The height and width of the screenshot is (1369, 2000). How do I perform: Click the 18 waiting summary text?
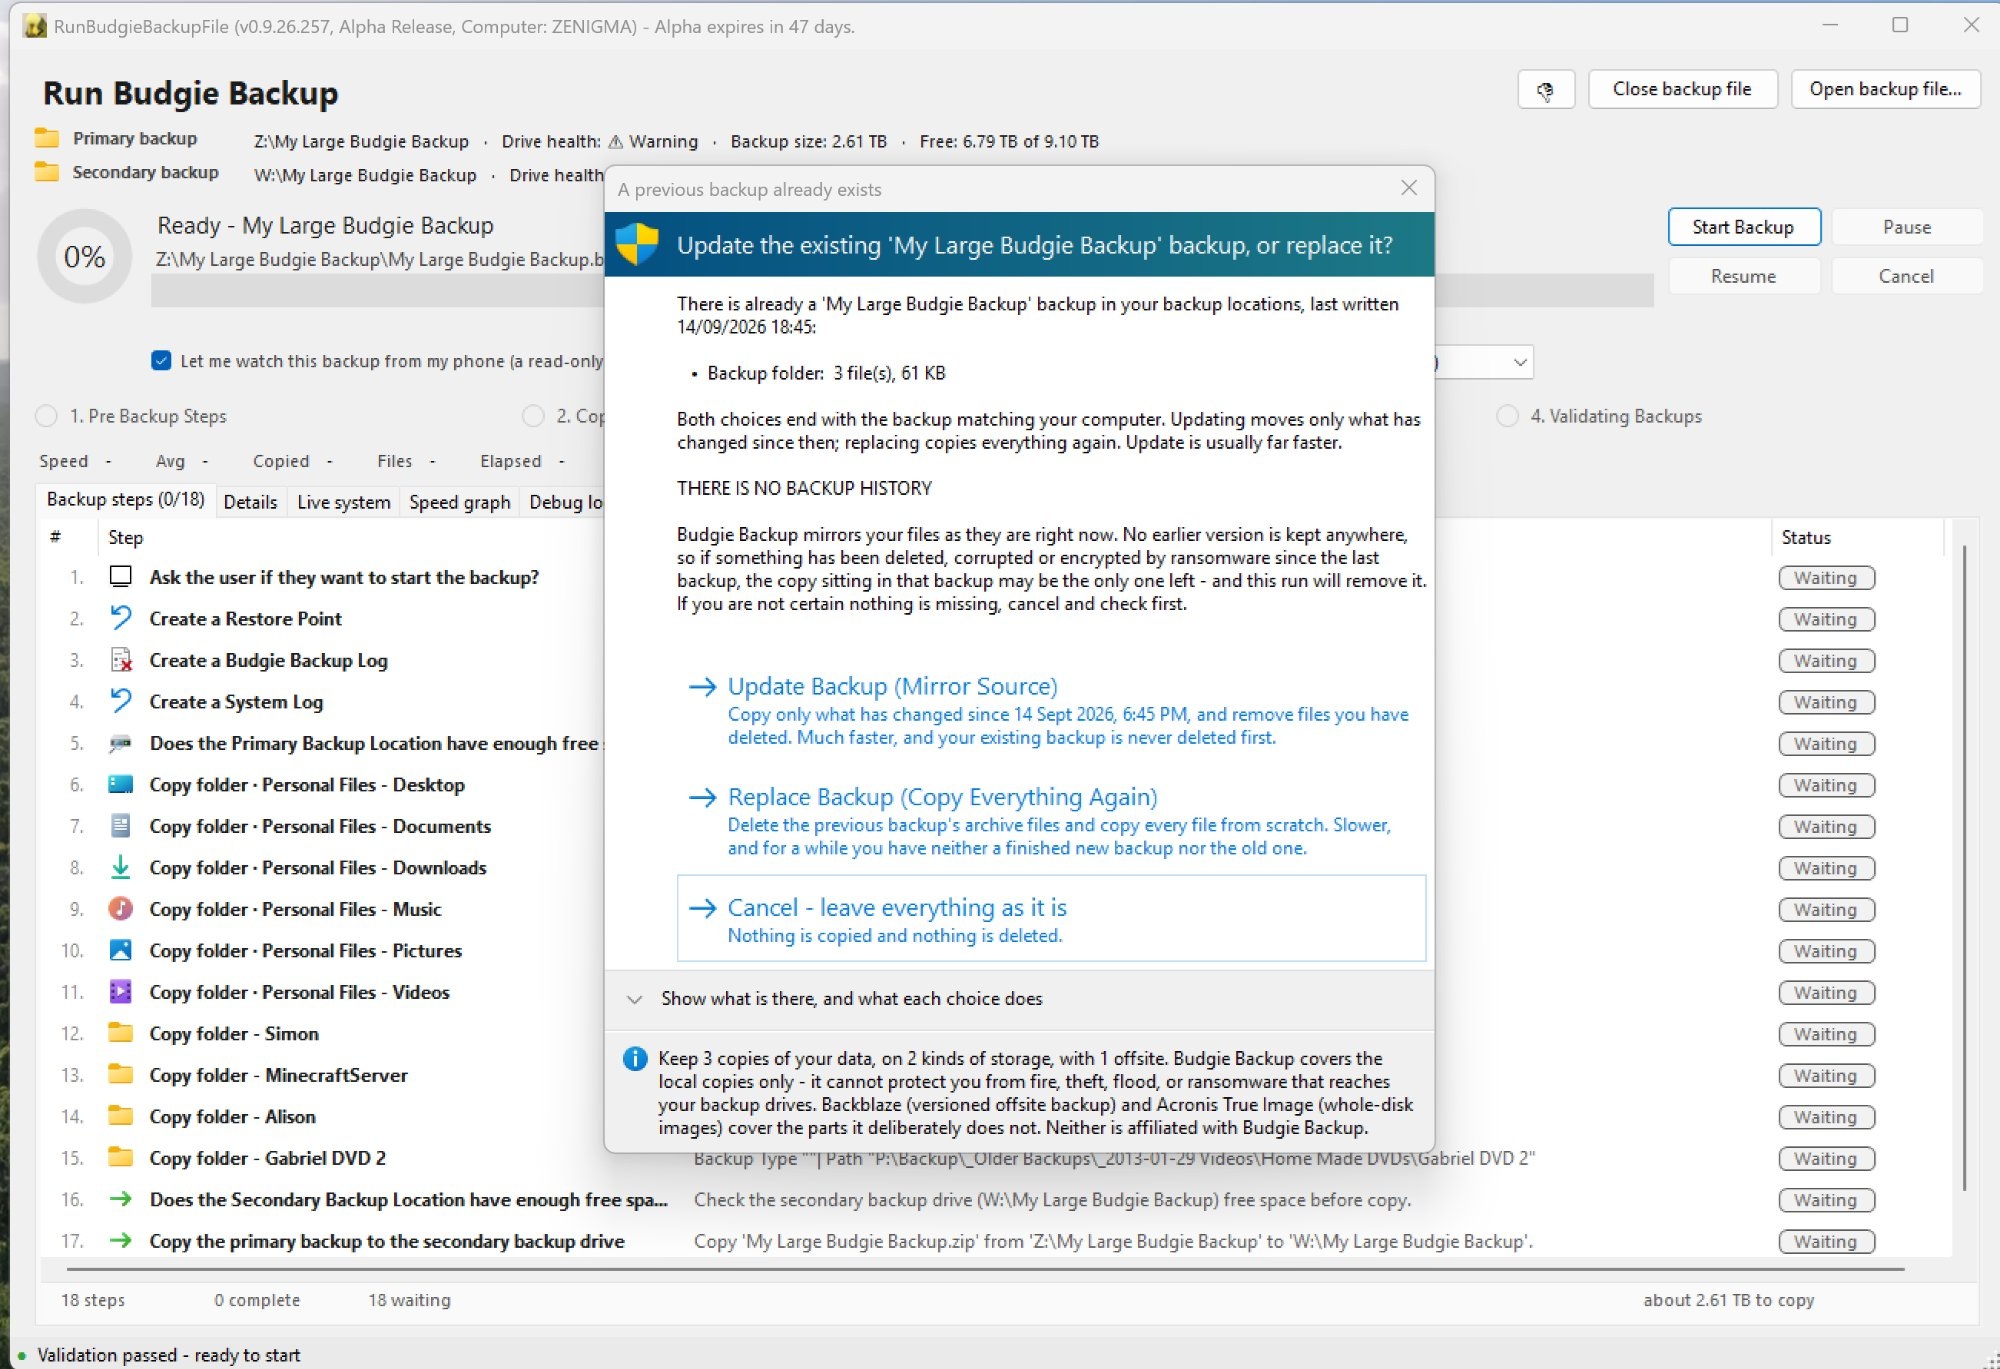coord(409,1300)
